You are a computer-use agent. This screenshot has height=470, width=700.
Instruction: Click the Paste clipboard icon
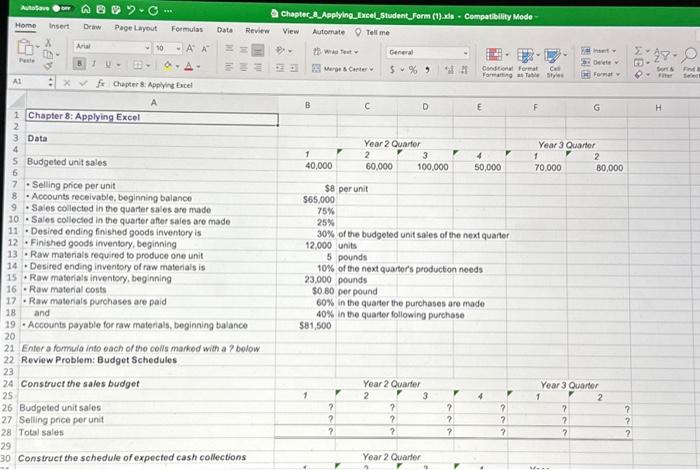coord(25,47)
